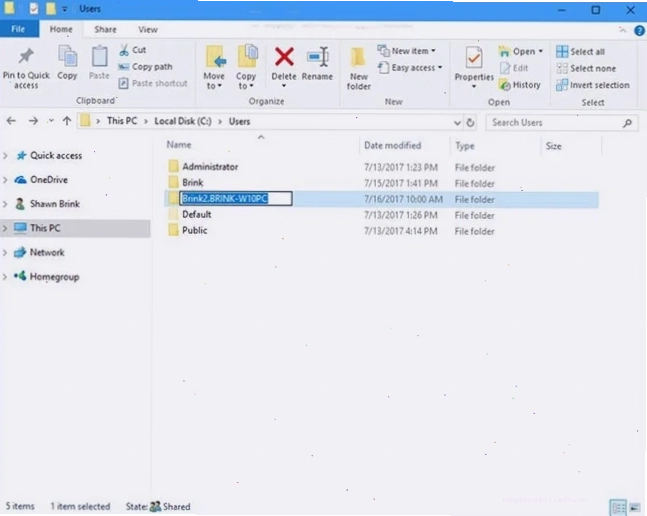Switch to the Share ribbon tab
The image size is (647, 516).
[105, 30]
